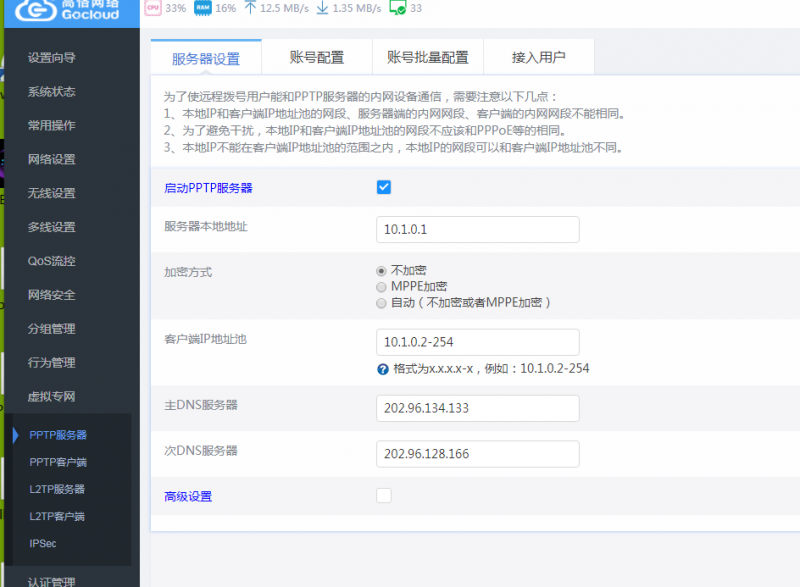Expand 网络安全 sidebar menu
Viewport: 800px width, 587px height.
tap(52, 295)
